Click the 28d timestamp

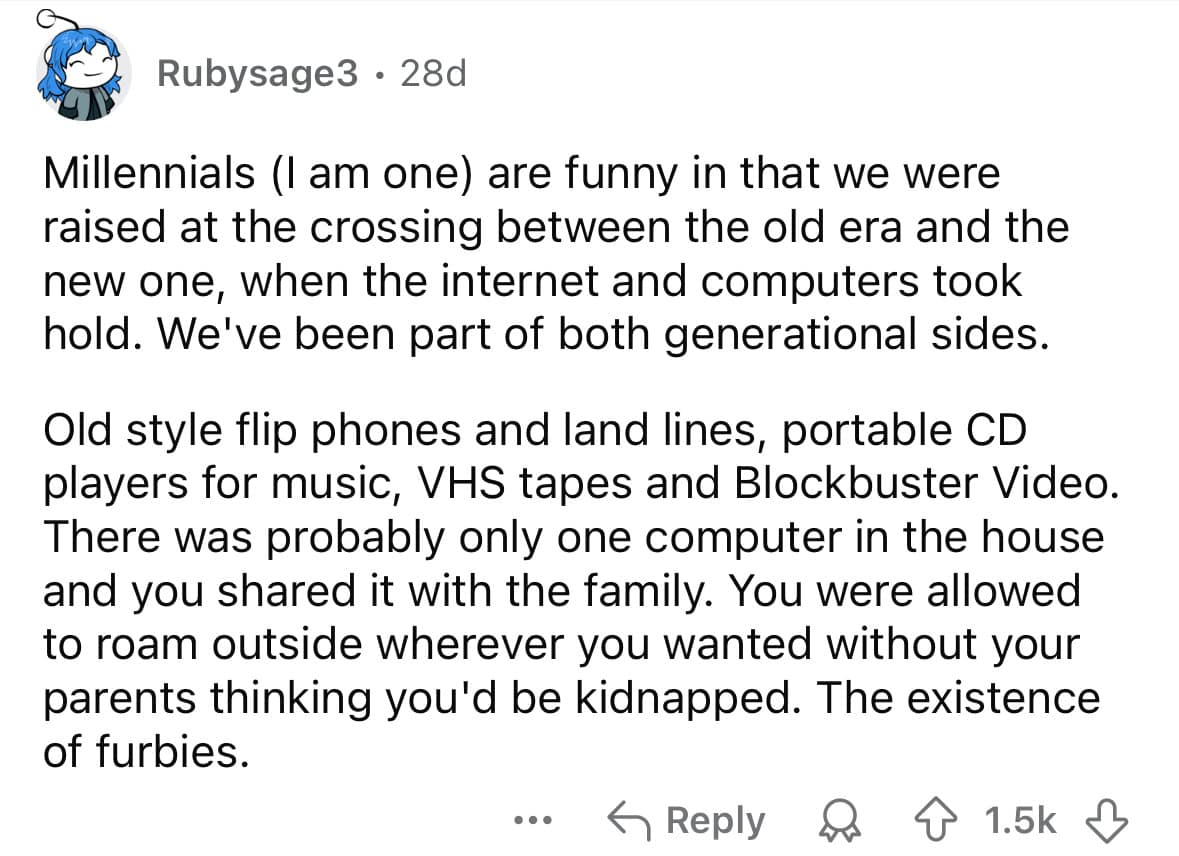(x=434, y=74)
